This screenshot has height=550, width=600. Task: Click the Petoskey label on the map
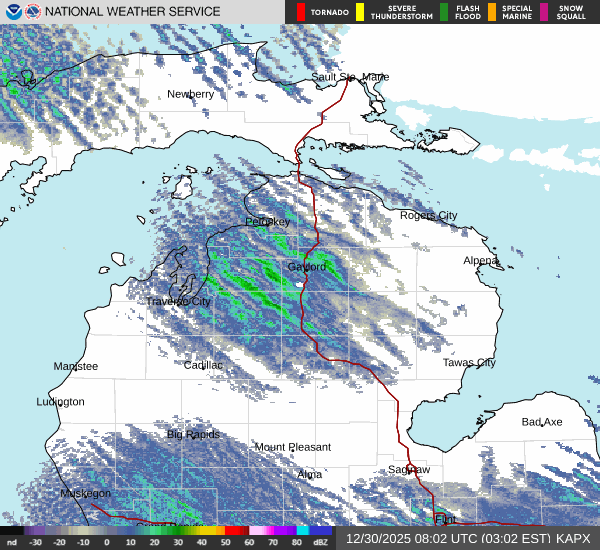point(268,221)
